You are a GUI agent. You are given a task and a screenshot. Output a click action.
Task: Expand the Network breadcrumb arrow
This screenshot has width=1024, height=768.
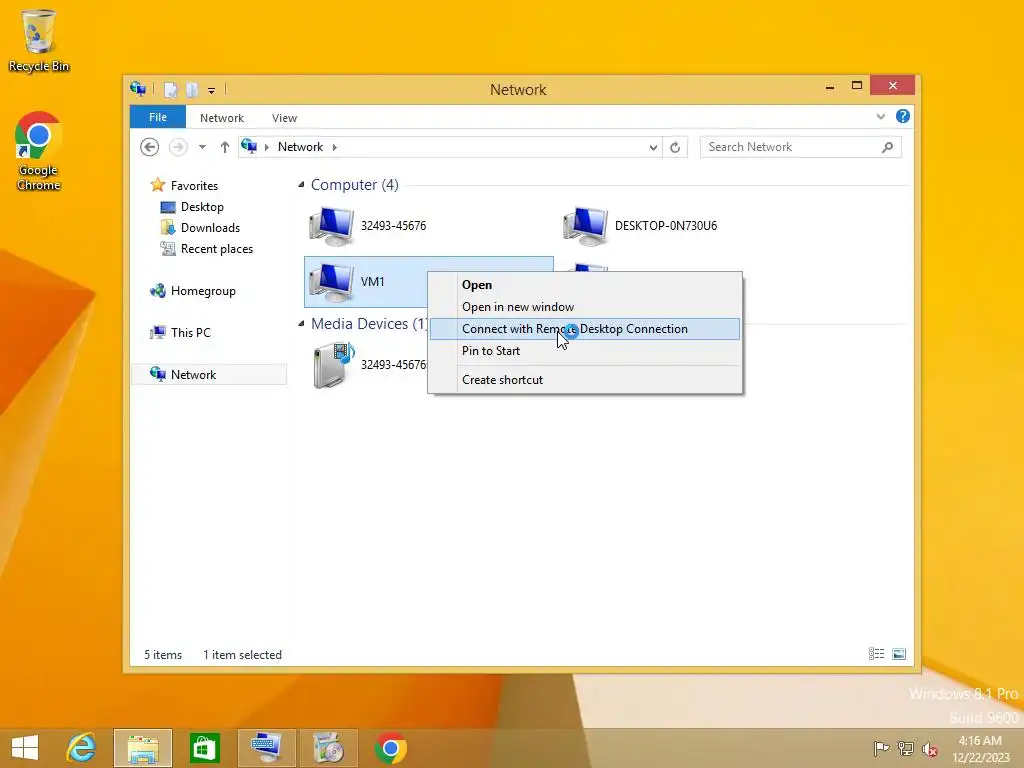(x=334, y=147)
